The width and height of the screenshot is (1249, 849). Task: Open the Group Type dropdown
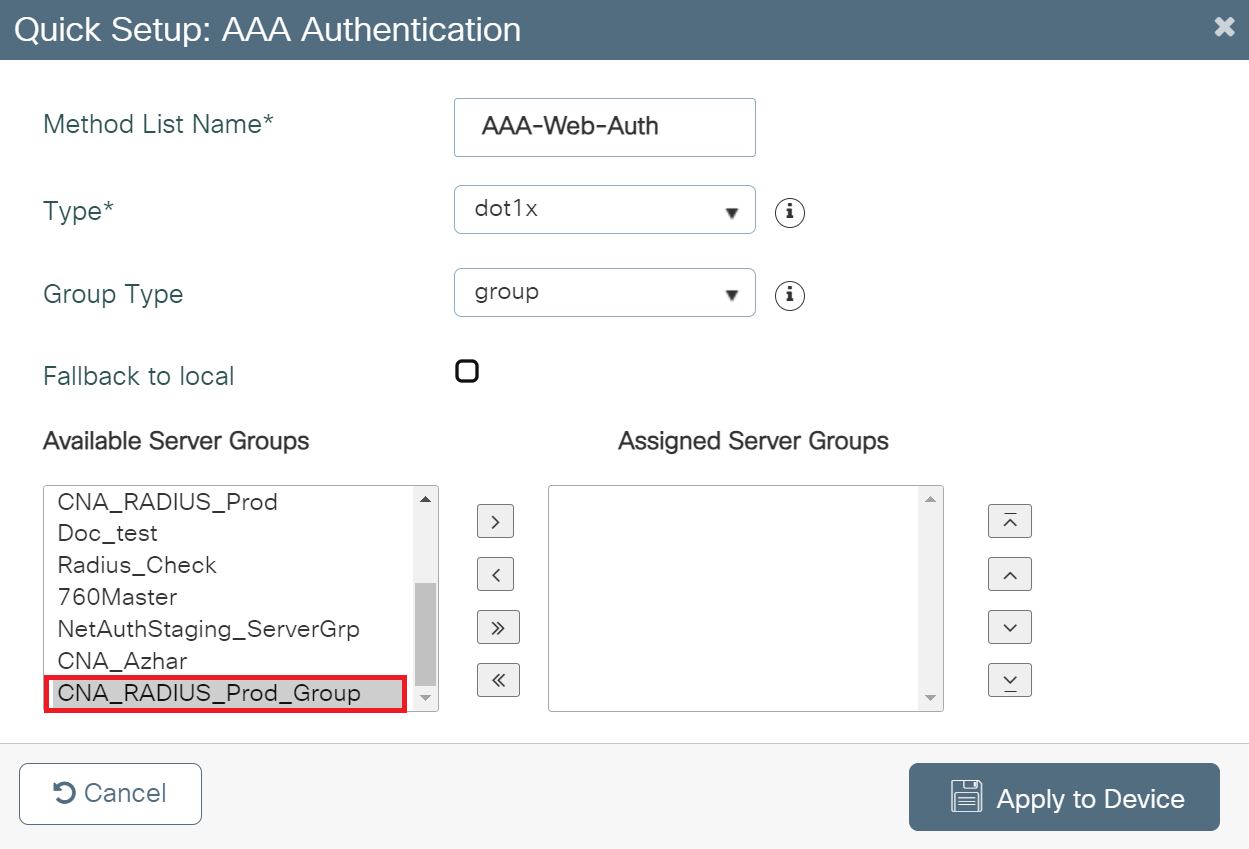[x=604, y=292]
